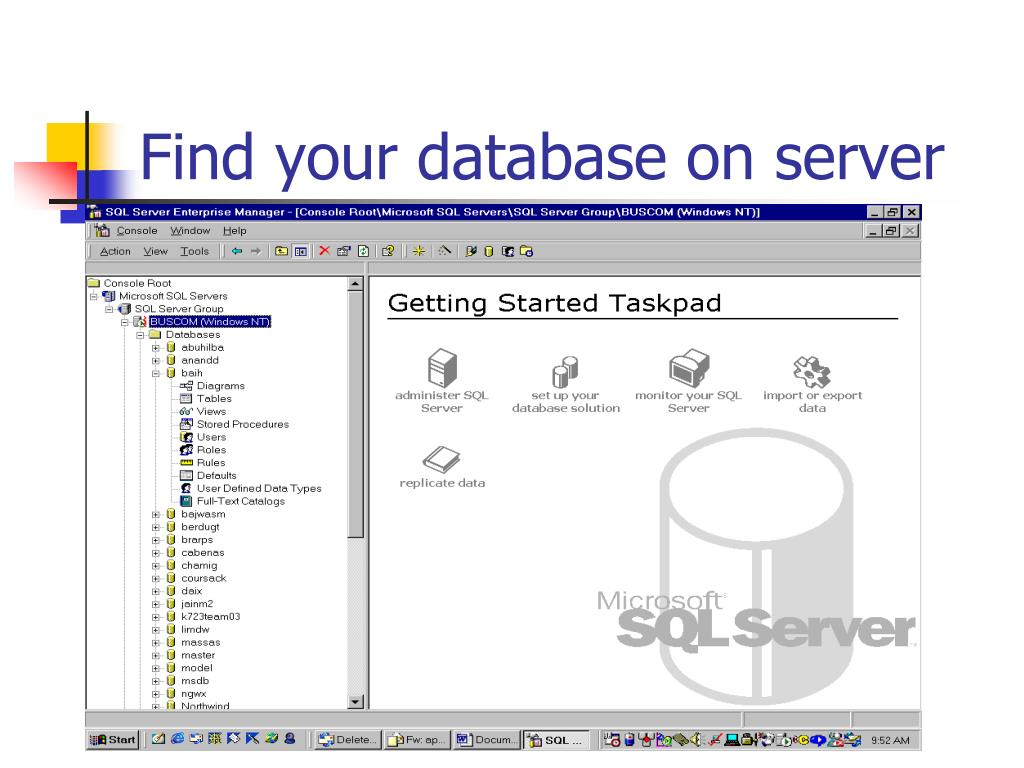This screenshot has width=1024, height=768.
Task: Collapse the baih database node
Action: pyautogui.click(x=155, y=374)
